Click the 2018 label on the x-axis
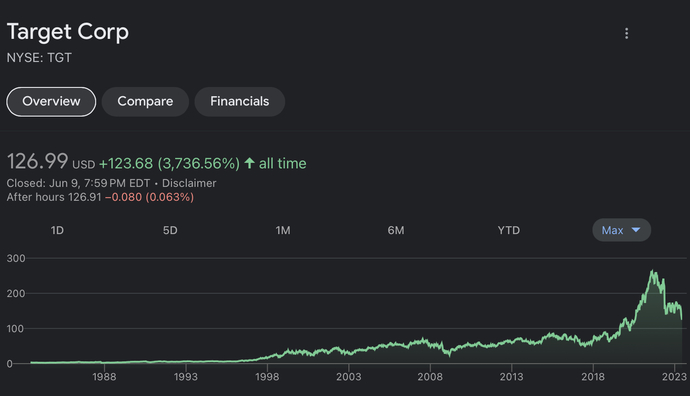The image size is (690, 396). 593,377
